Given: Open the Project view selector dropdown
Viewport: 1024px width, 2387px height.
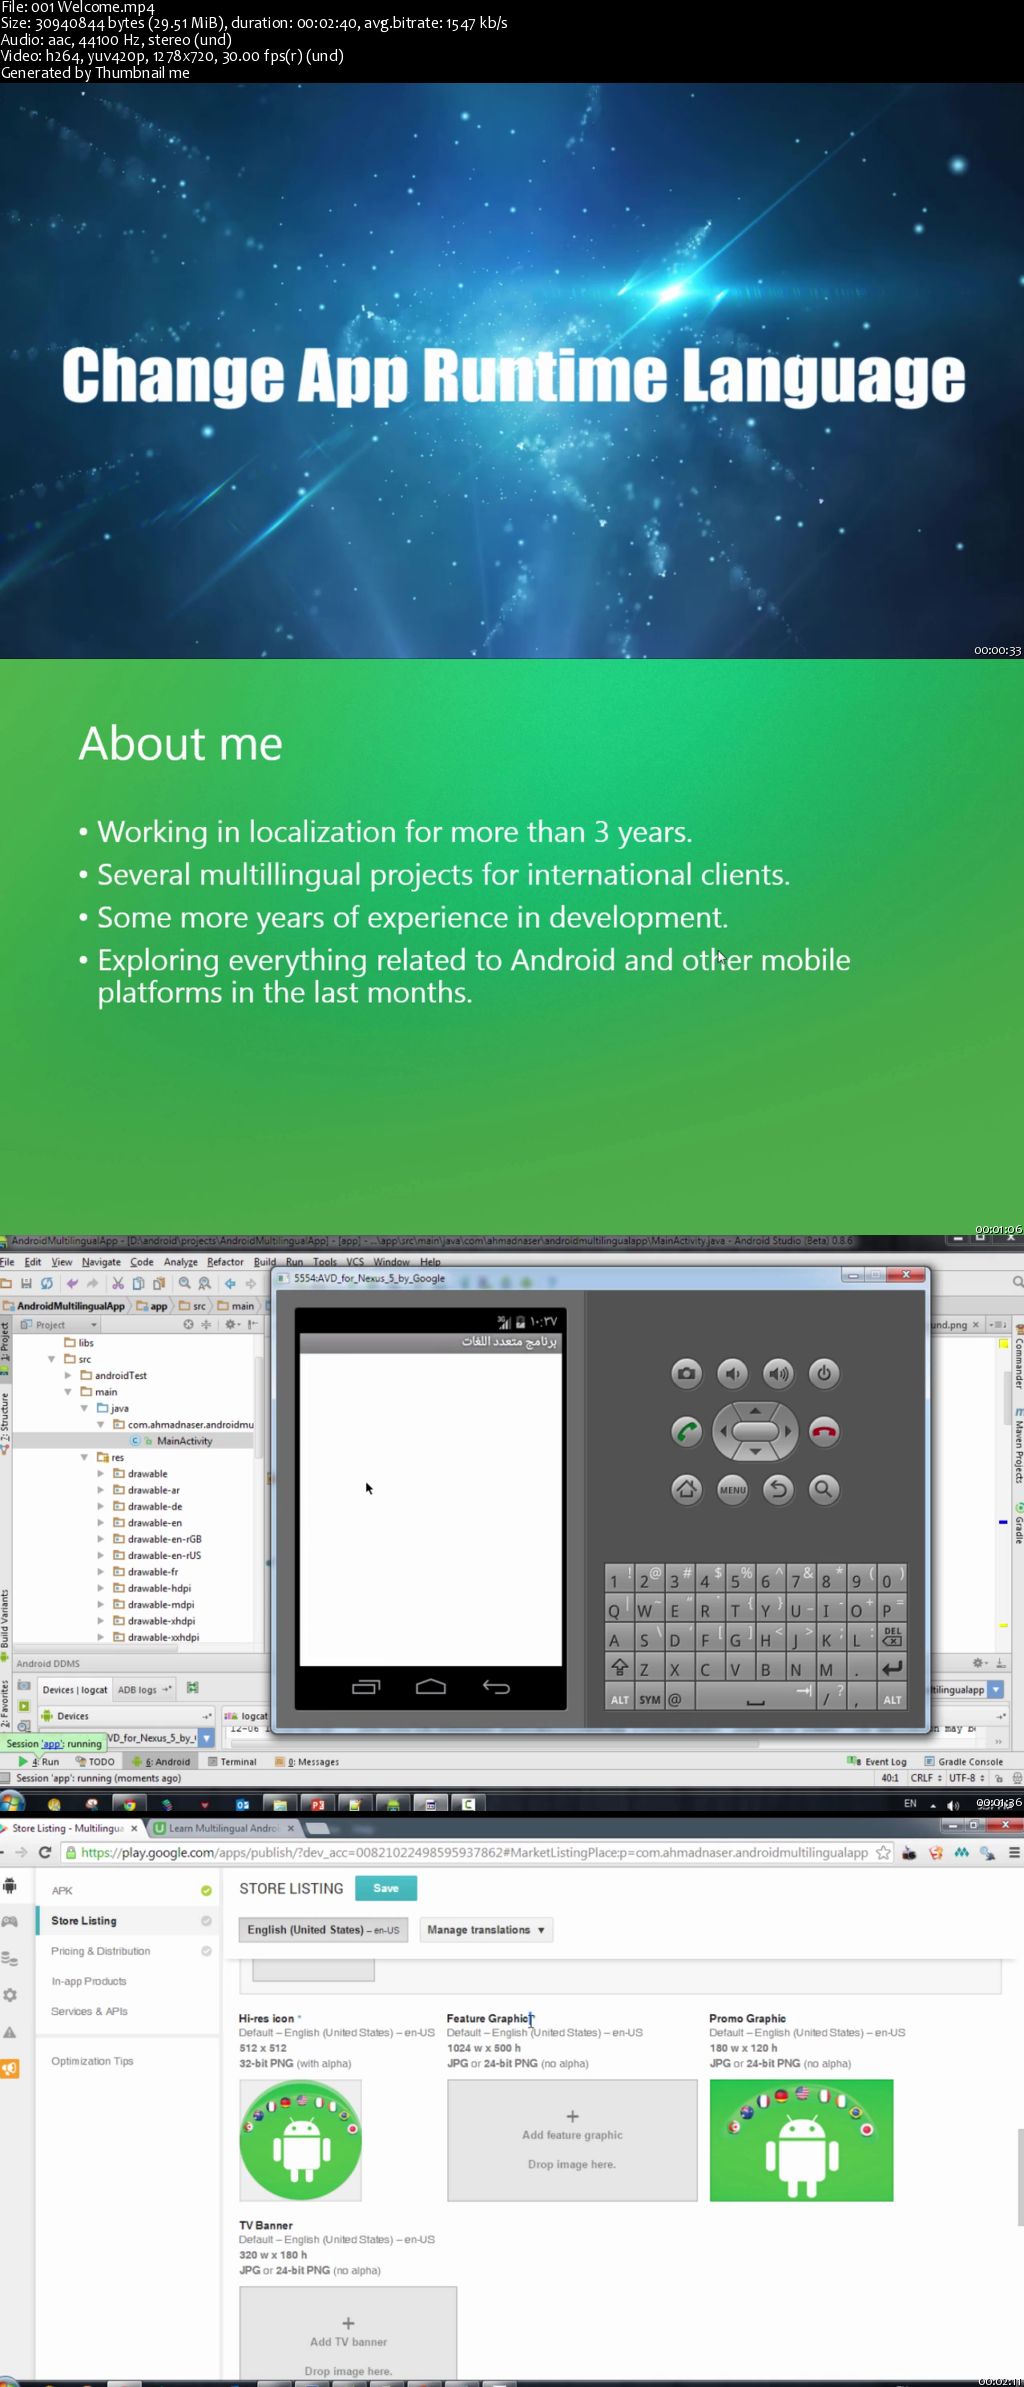Looking at the screenshot, I should tap(58, 1324).
